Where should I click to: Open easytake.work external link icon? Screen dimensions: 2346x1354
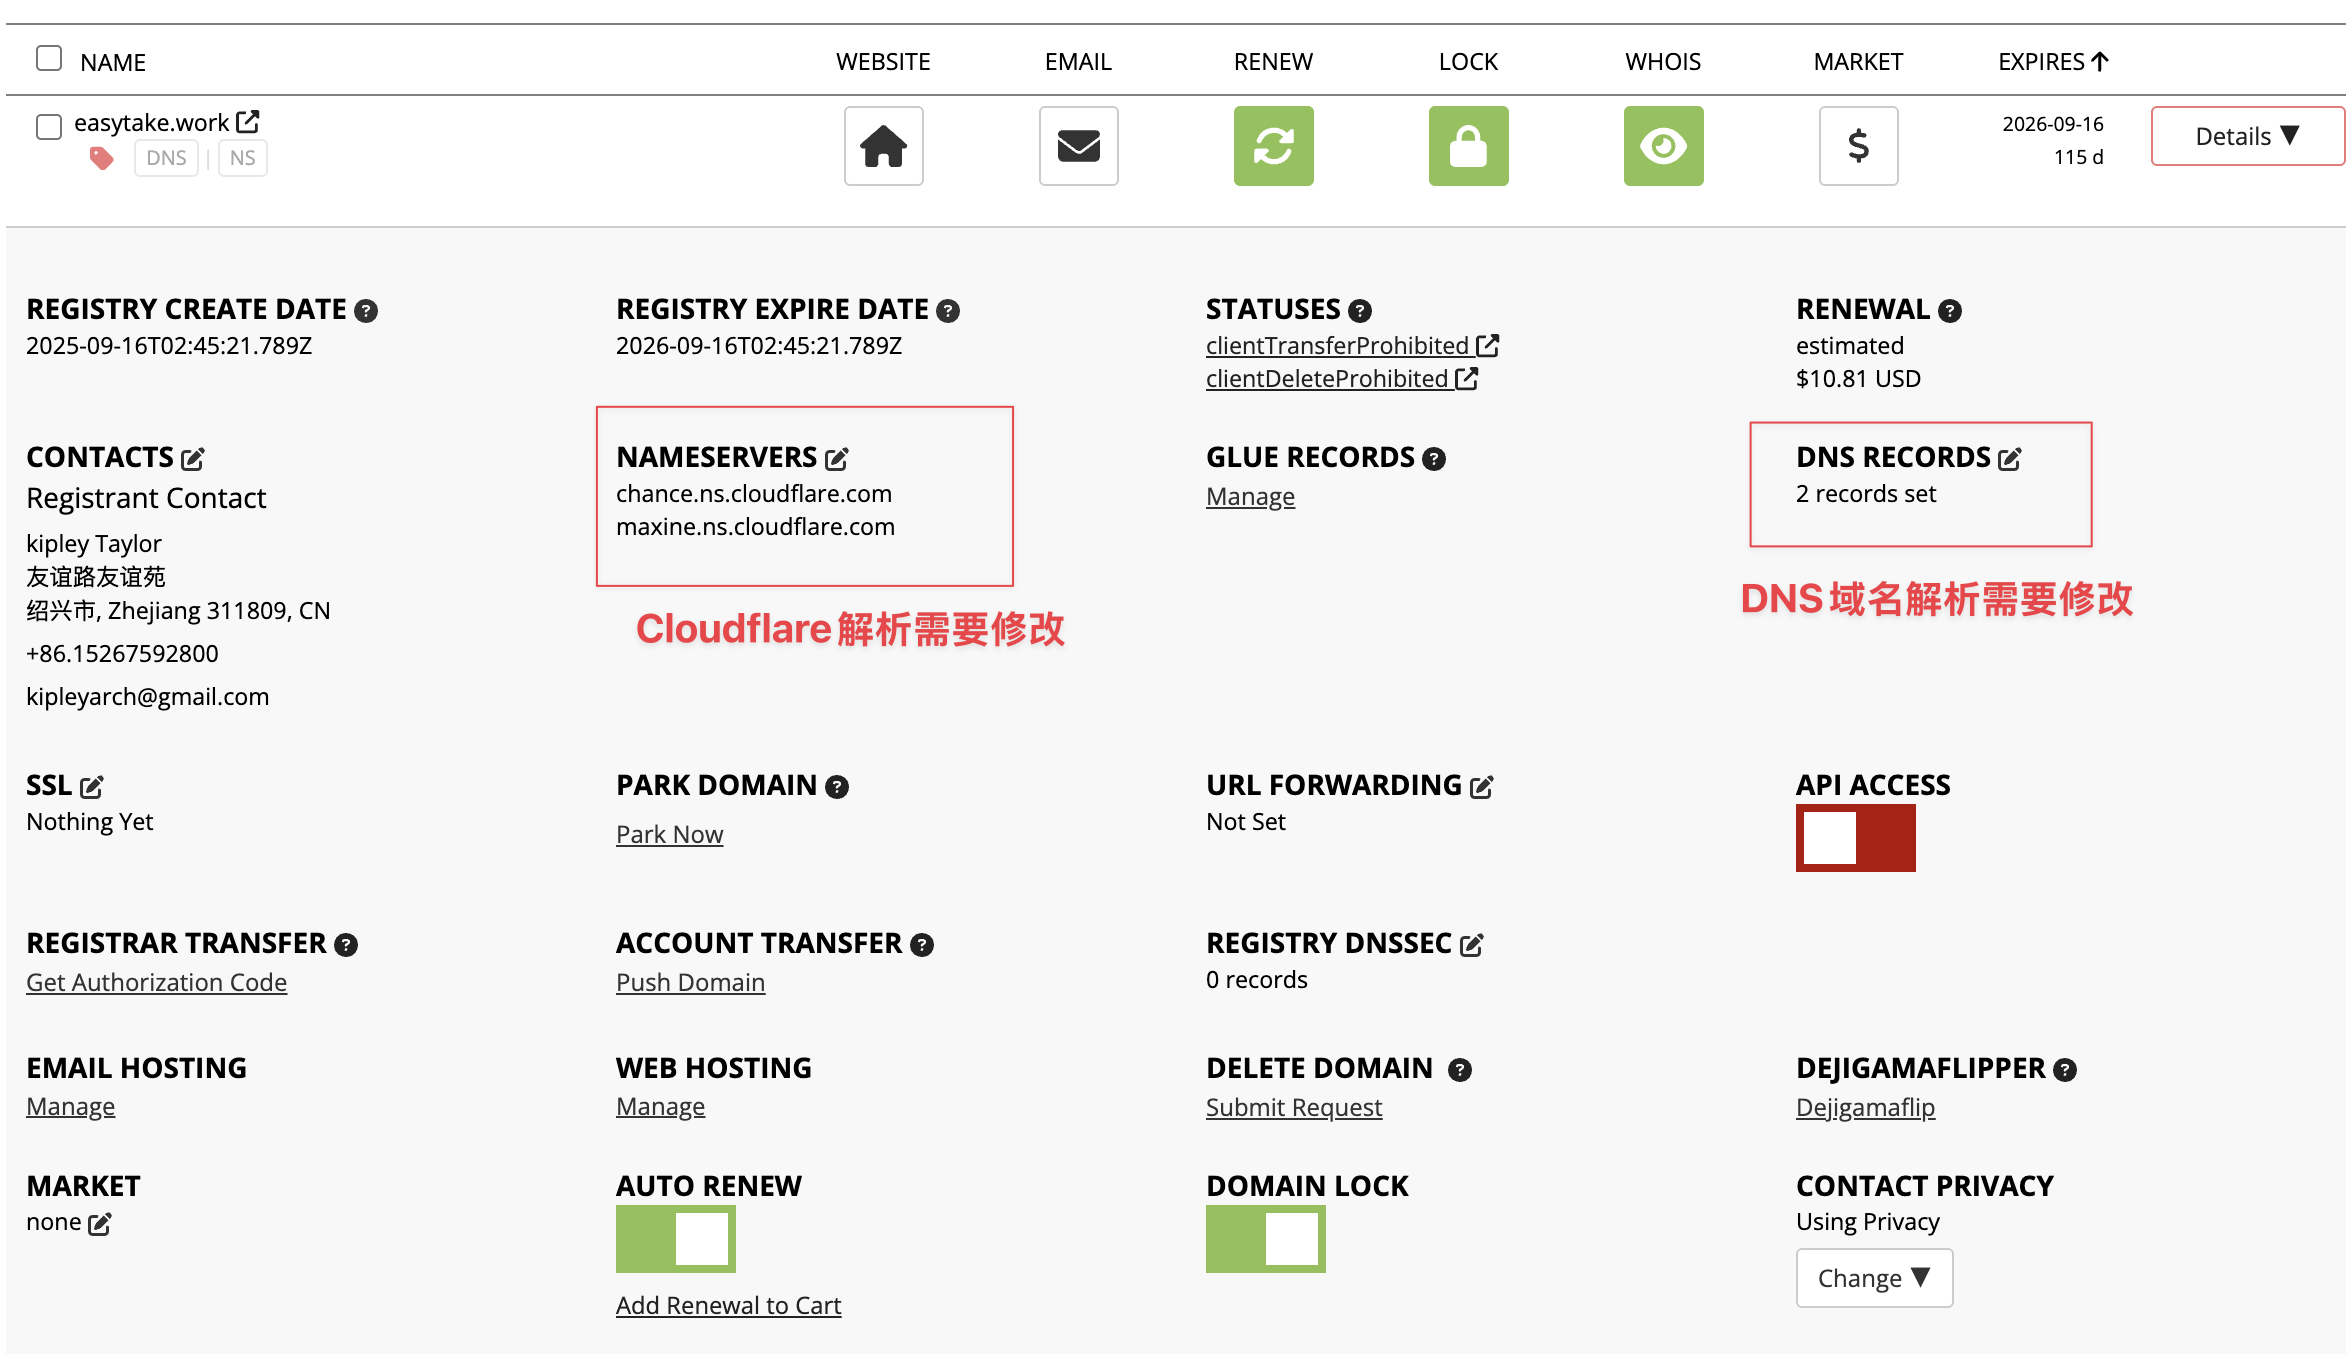[248, 122]
